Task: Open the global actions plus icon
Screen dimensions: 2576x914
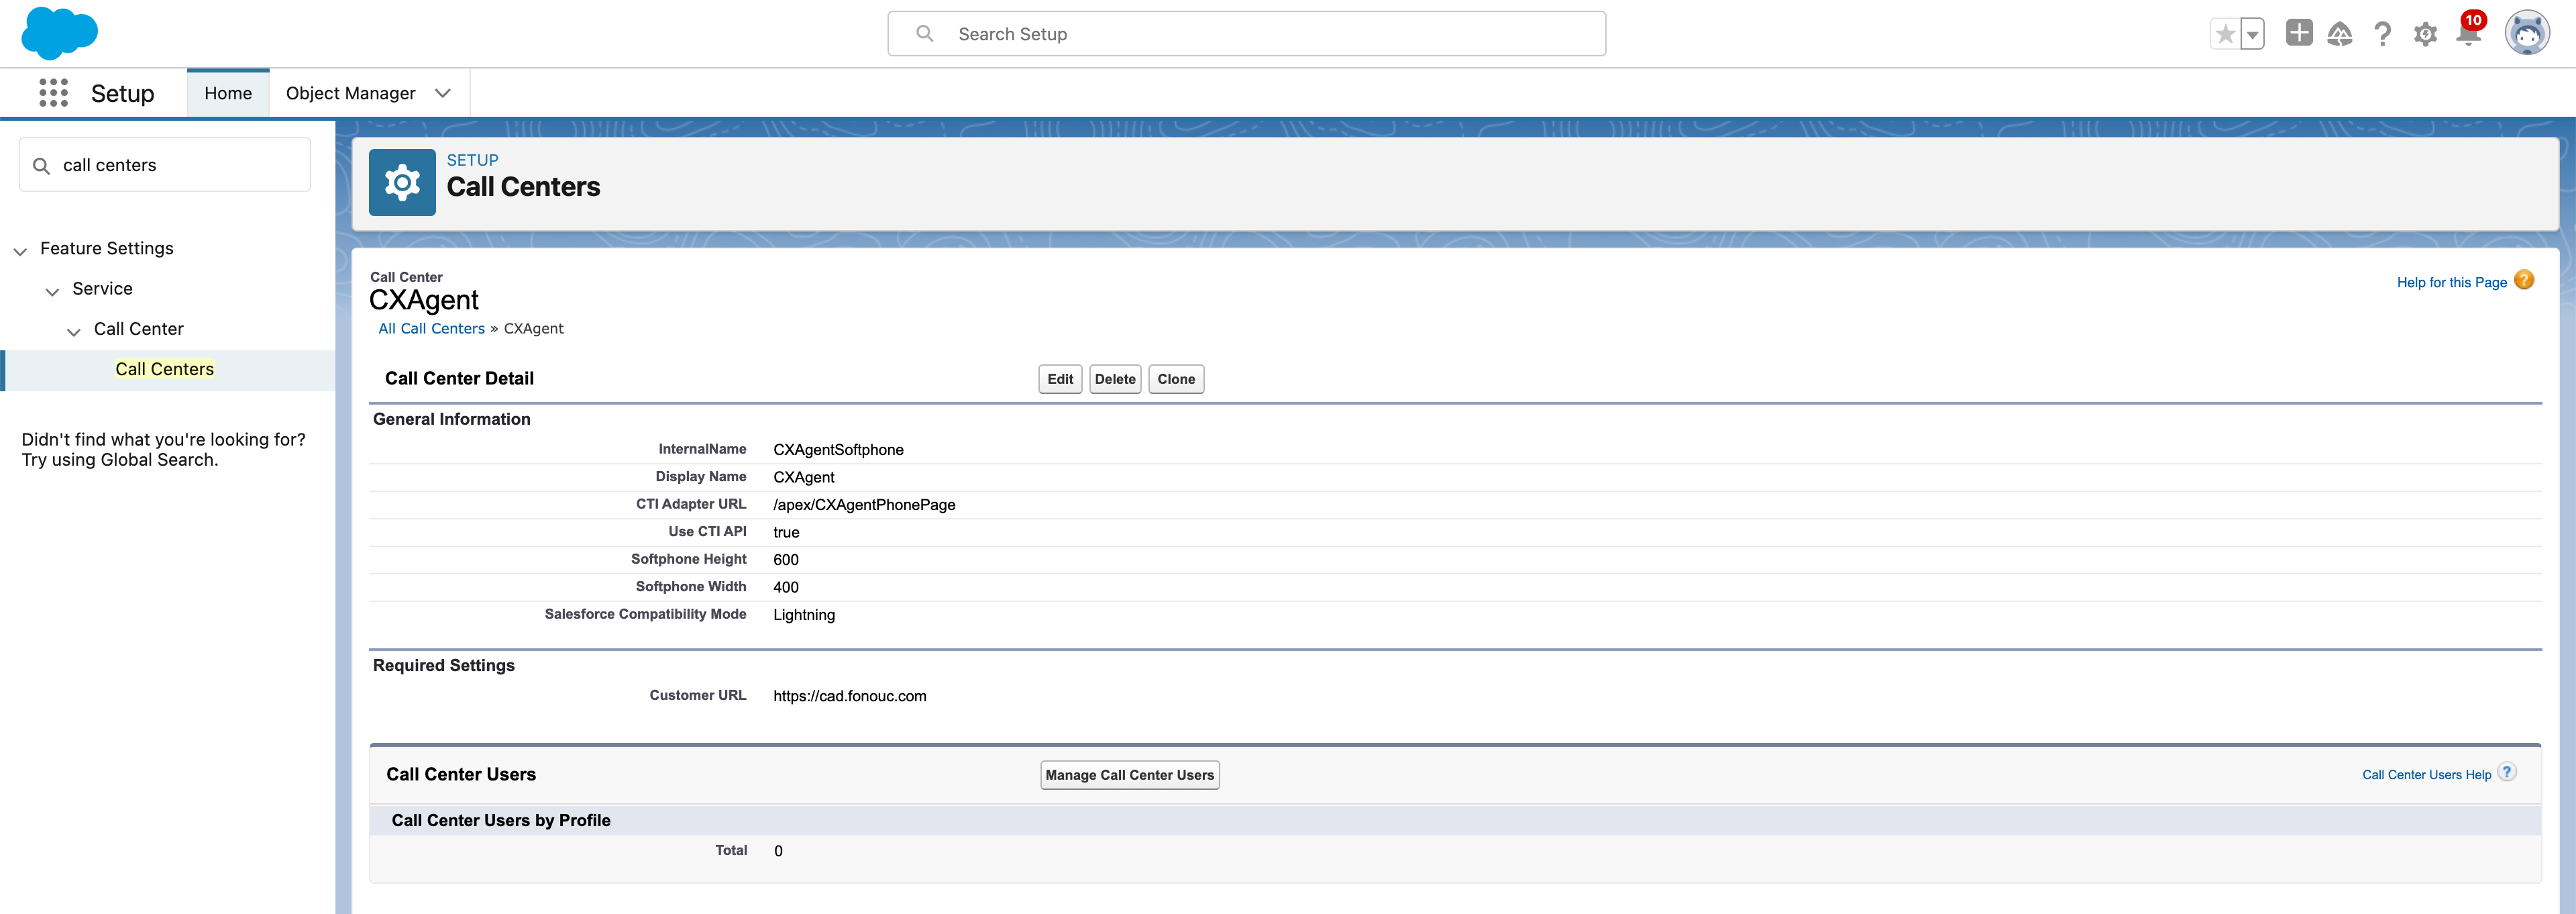Action: click(x=2299, y=33)
